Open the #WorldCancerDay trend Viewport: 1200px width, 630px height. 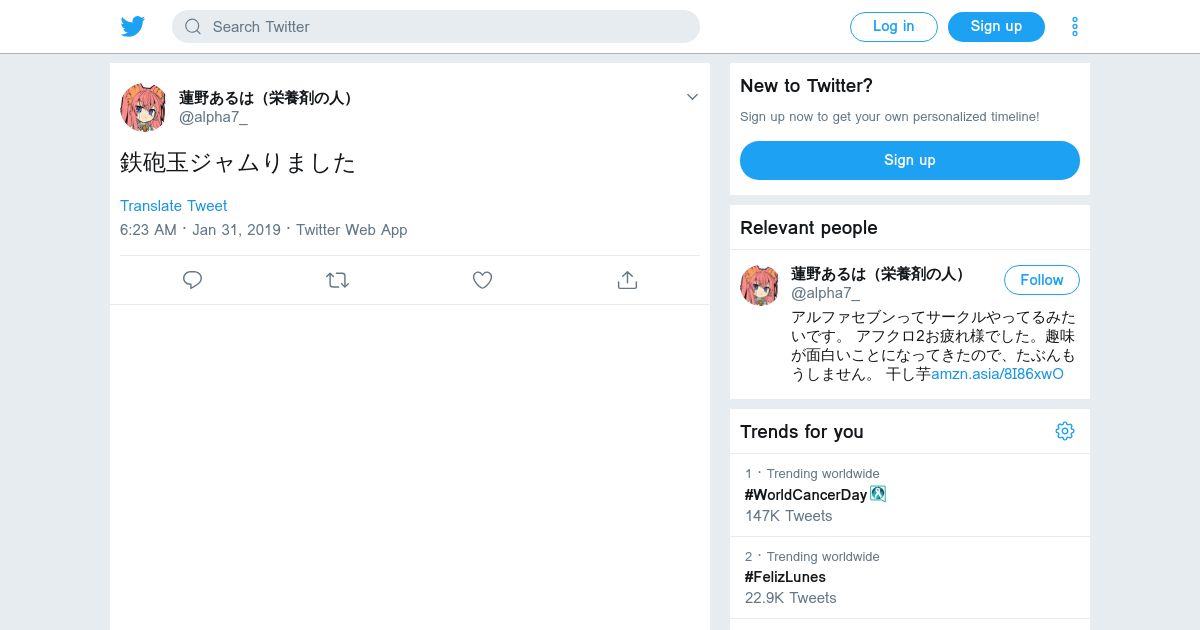click(x=806, y=495)
